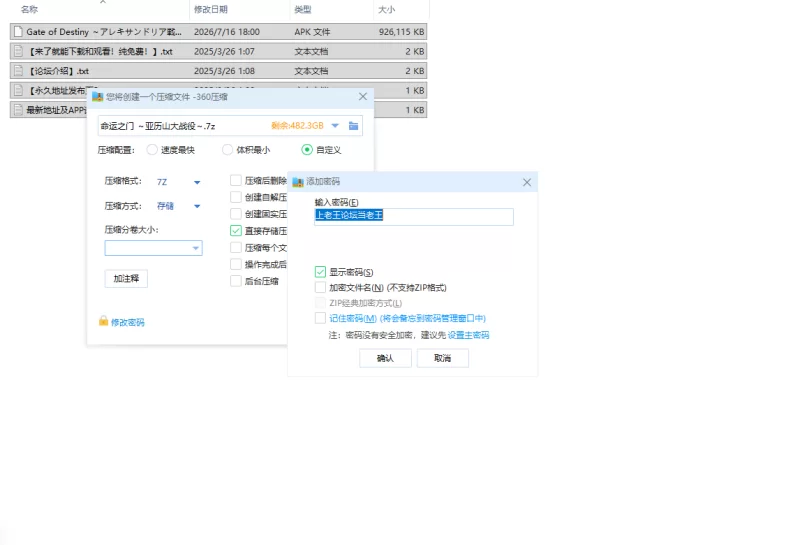This screenshot has height=545, width=800.
Task: Uncheck the 直接存储压 checkbox
Action: click(236, 231)
